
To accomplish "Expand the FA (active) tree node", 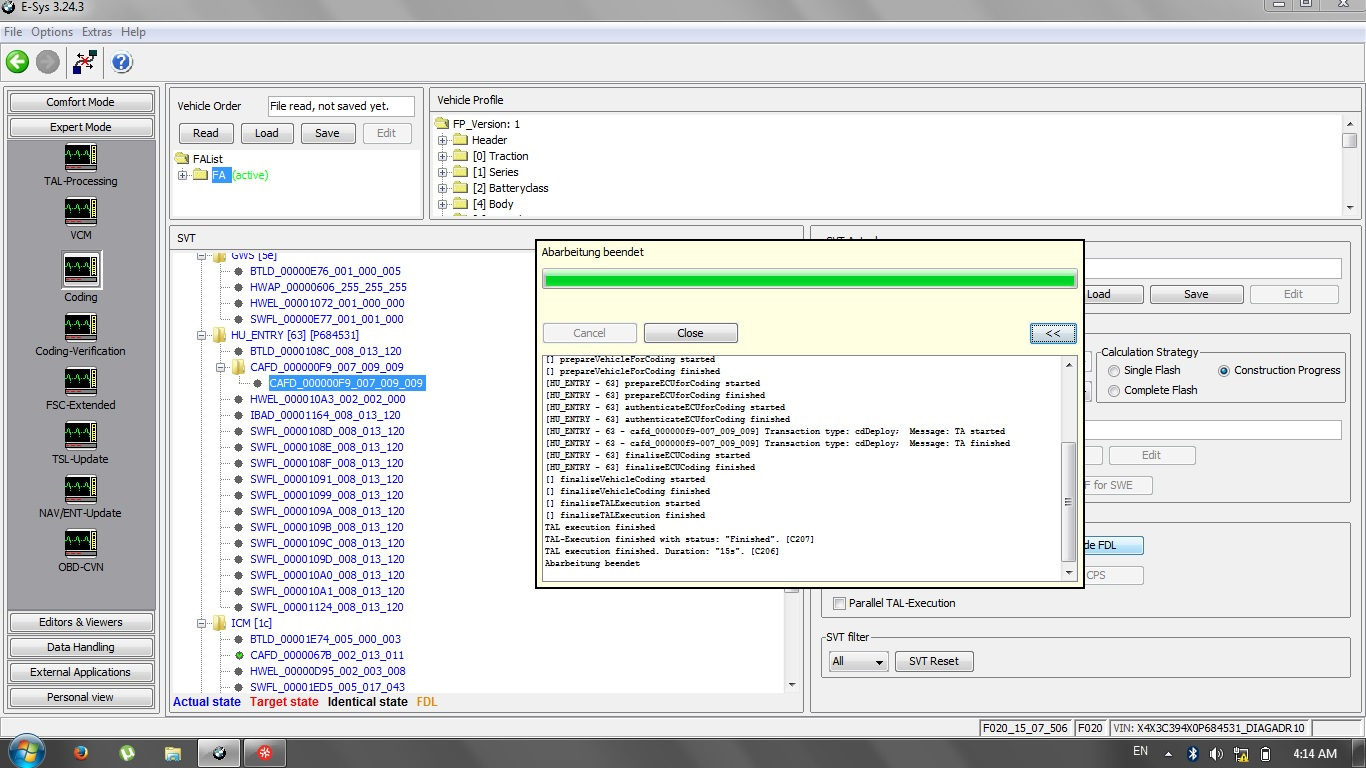I will [x=183, y=176].
